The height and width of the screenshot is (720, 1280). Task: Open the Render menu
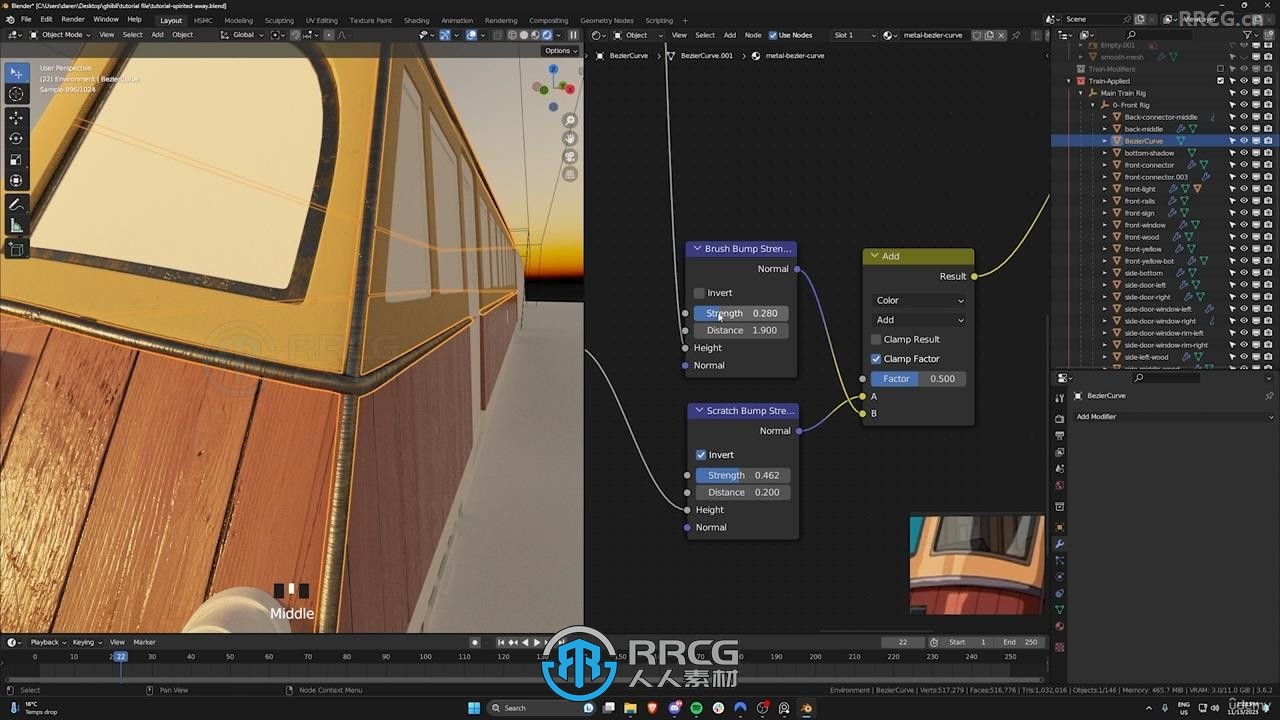[x=73, y=19]
